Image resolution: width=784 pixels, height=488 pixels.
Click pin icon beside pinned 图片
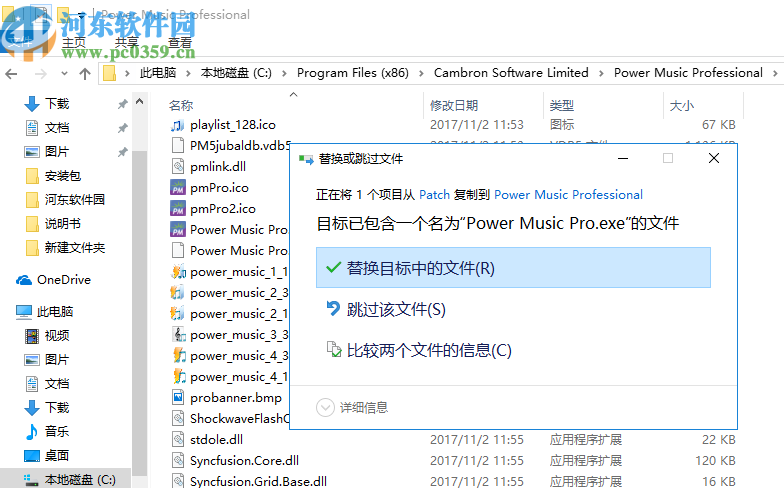click(122, 152)
